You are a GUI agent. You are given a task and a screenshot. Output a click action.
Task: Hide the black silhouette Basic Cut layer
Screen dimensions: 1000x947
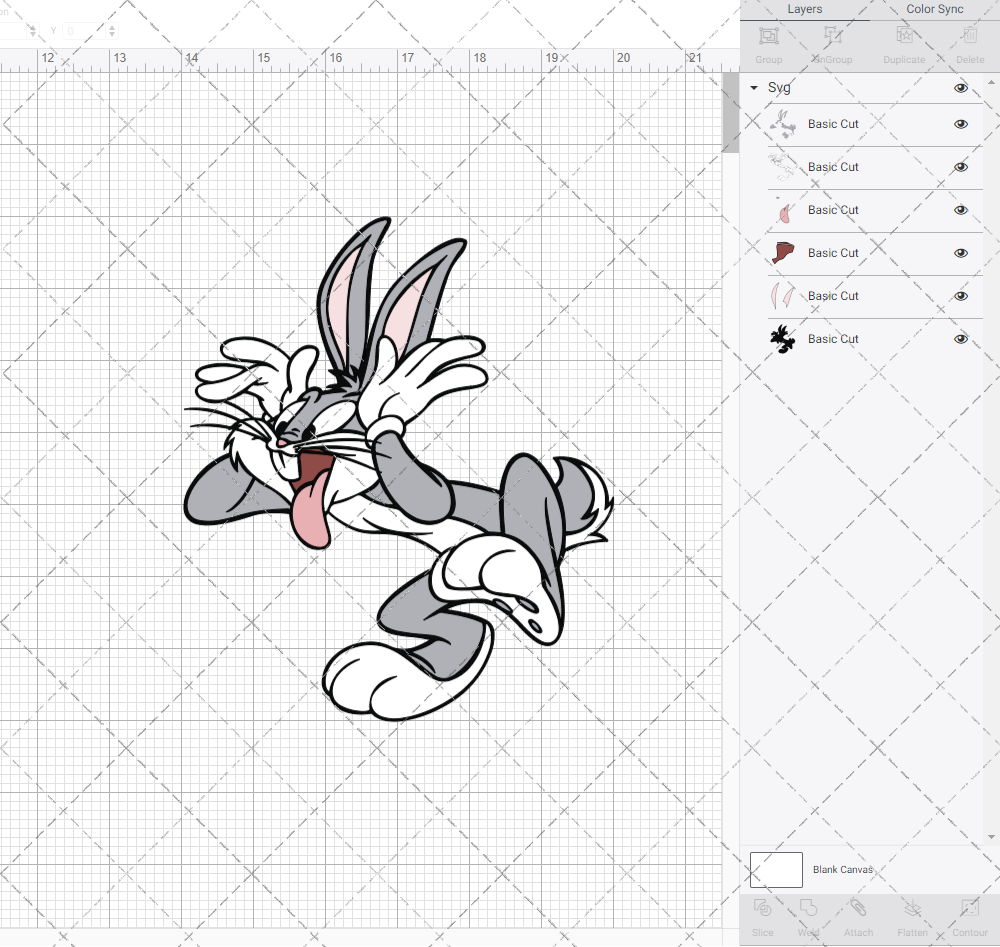point(960,339)
